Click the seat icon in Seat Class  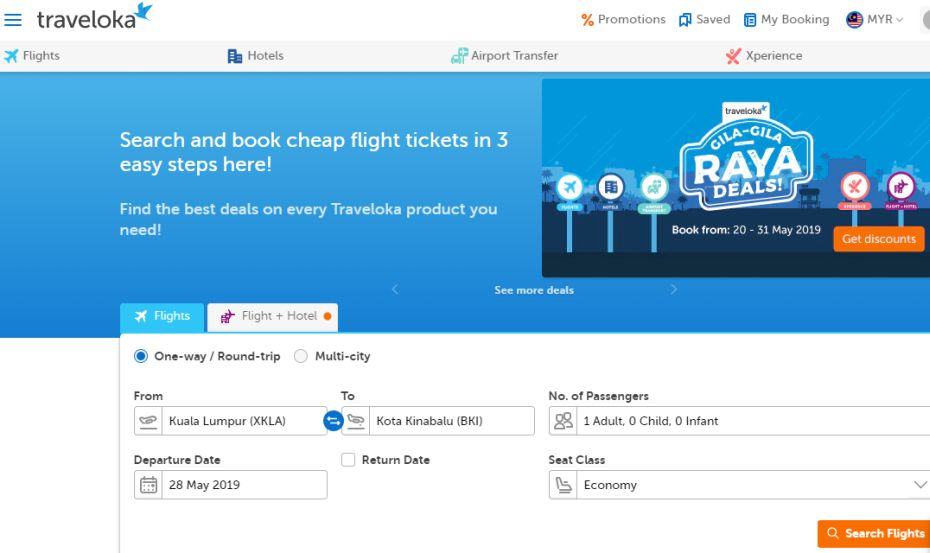click(564, 485)
